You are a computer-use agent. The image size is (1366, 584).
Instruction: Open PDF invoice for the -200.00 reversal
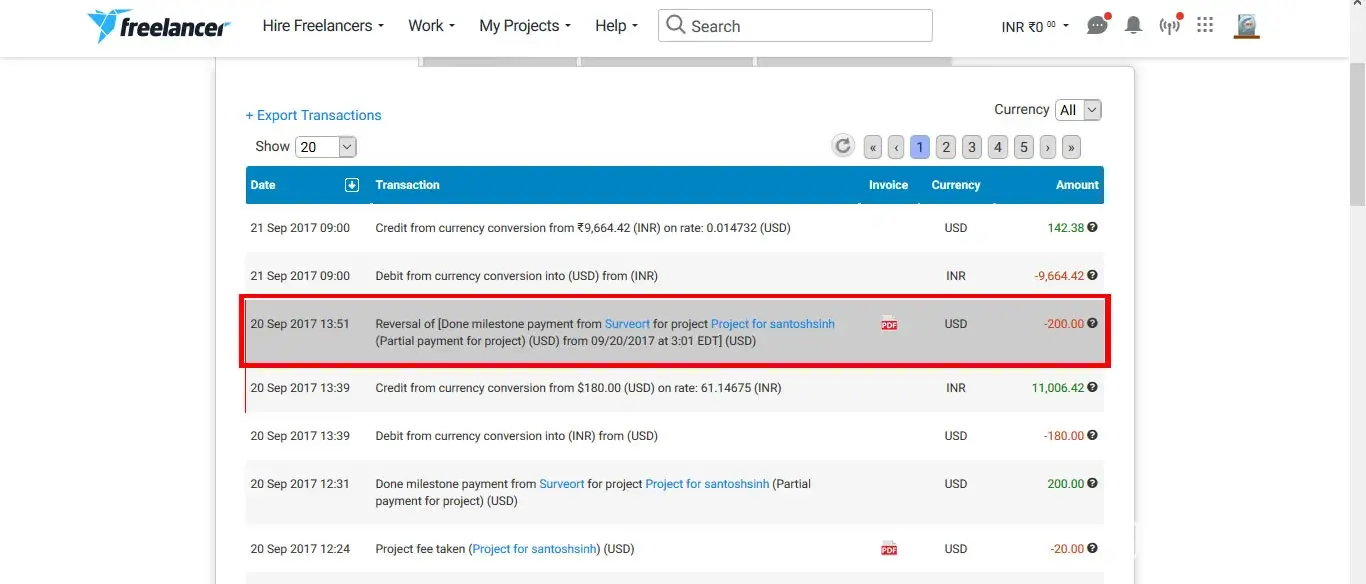click(x=888, y=324)
